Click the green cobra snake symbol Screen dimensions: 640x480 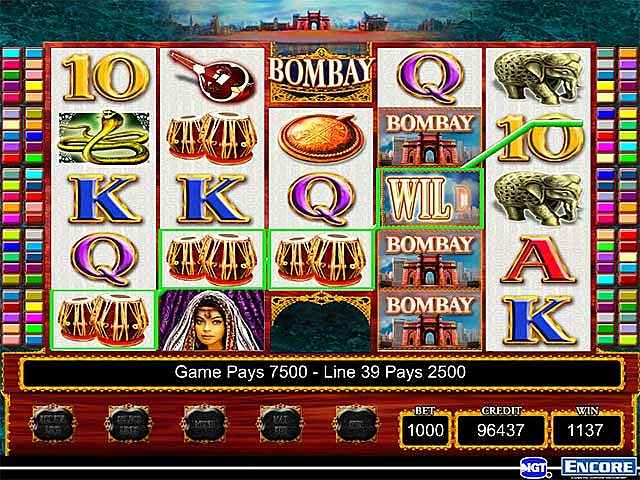point(104,138)
